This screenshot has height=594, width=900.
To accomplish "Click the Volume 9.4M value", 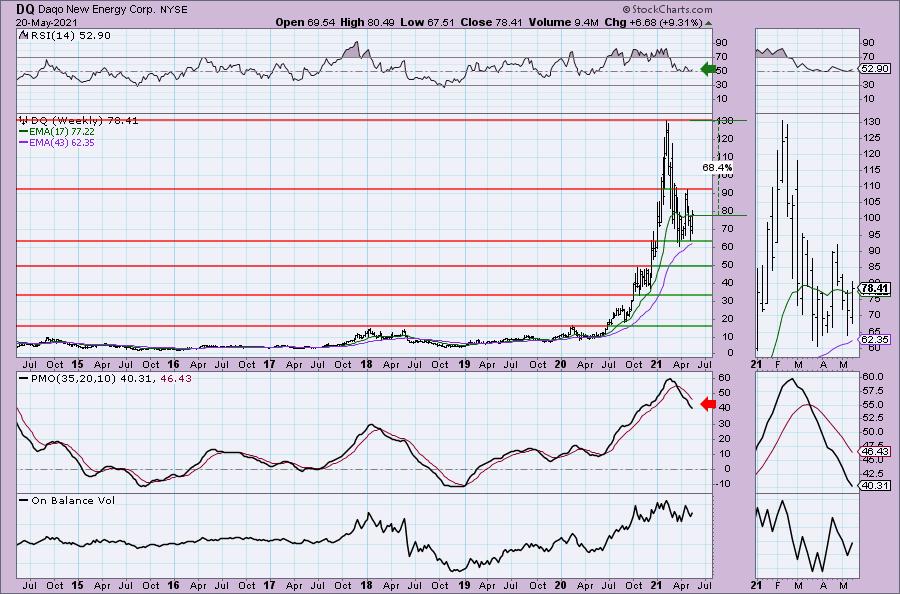I will (x=562, y=22).
